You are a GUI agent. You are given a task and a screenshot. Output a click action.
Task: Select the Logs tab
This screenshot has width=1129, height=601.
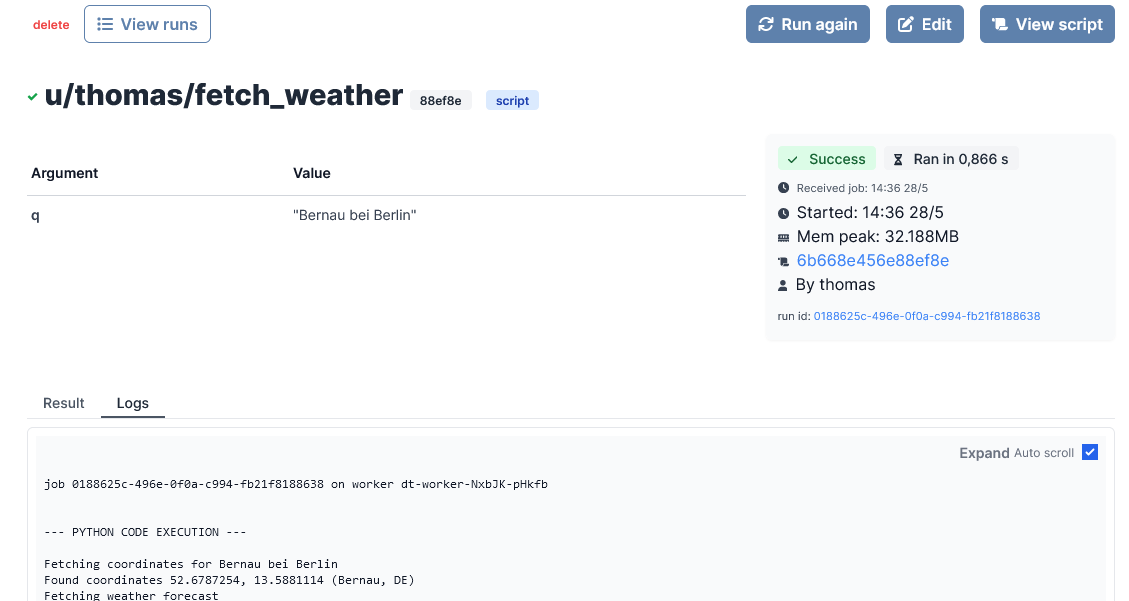click(x=133, y=403)
